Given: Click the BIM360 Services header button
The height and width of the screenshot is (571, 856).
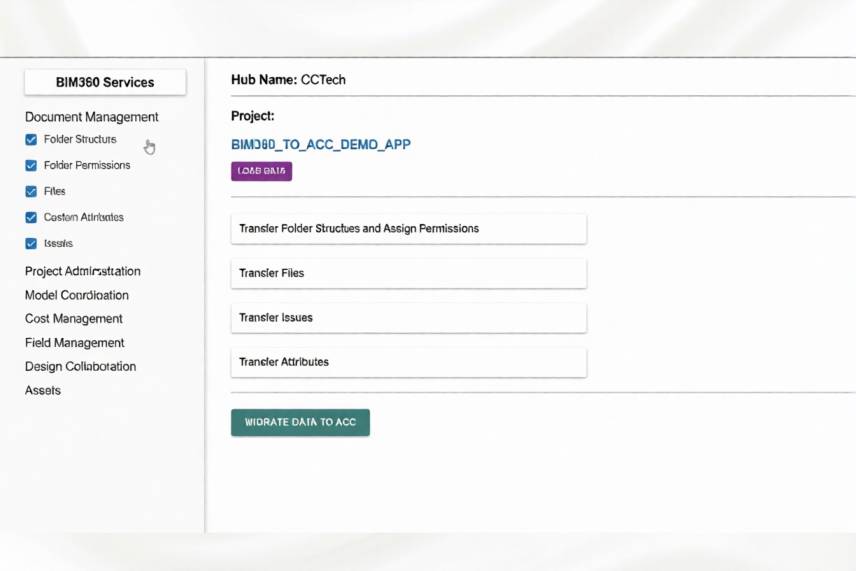Looking at the screenshot, I should click(x=105, y=82).
